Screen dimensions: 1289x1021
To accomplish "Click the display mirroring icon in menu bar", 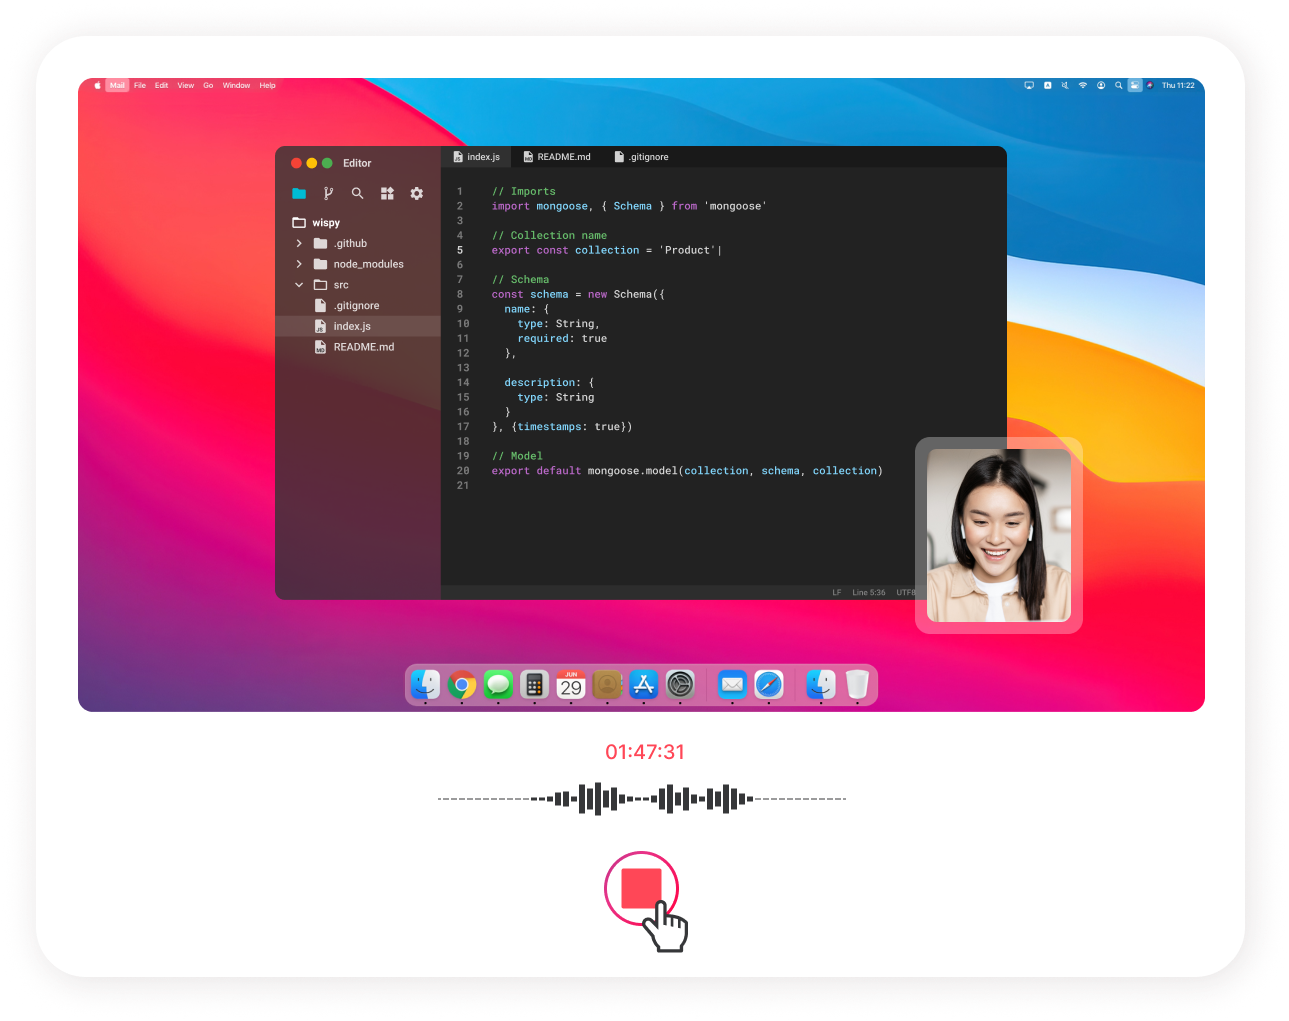I will (x=1029, y=86).
